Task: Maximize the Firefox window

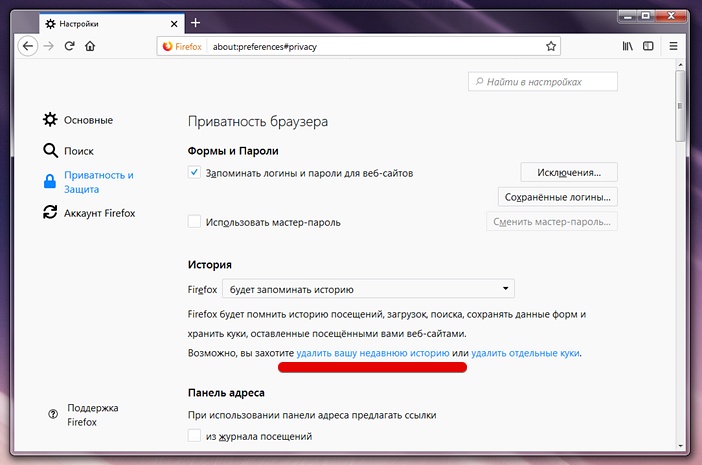Action: click(646, 17)
